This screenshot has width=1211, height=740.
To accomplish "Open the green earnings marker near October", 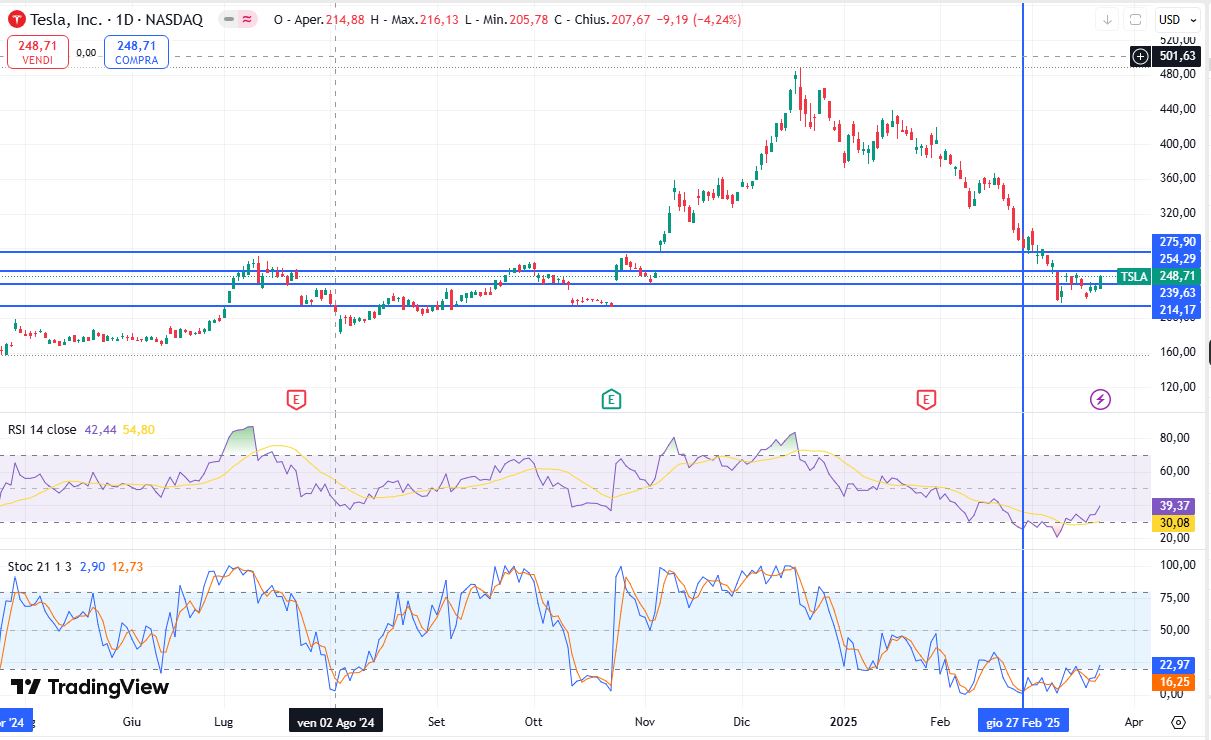I will point(611,400).
